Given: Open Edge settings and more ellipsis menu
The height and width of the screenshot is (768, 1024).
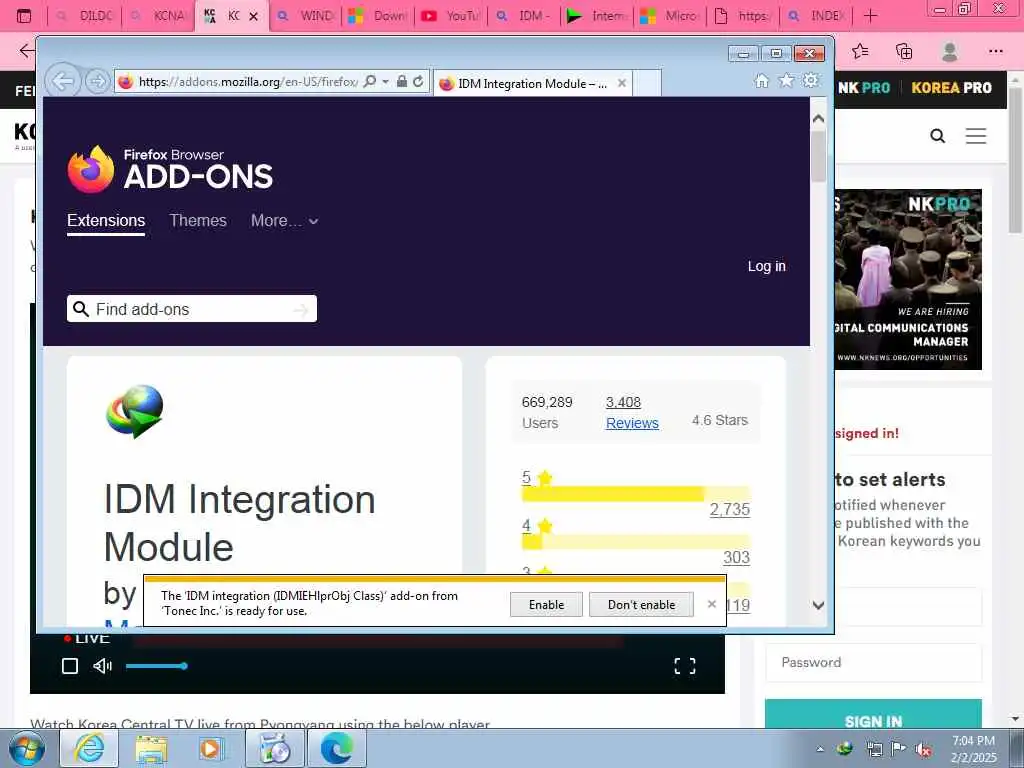Looking at the screenshot, I should (x=995, y=51).
